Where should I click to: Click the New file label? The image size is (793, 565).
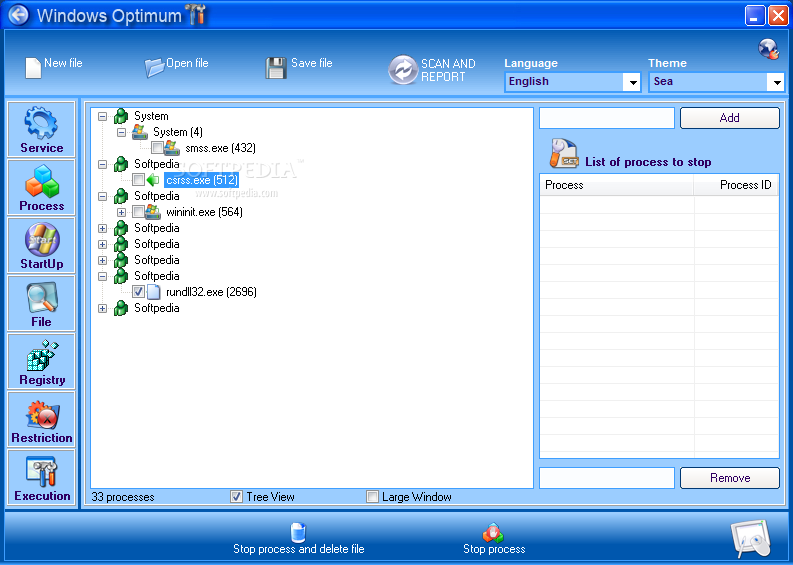(63, 63)
